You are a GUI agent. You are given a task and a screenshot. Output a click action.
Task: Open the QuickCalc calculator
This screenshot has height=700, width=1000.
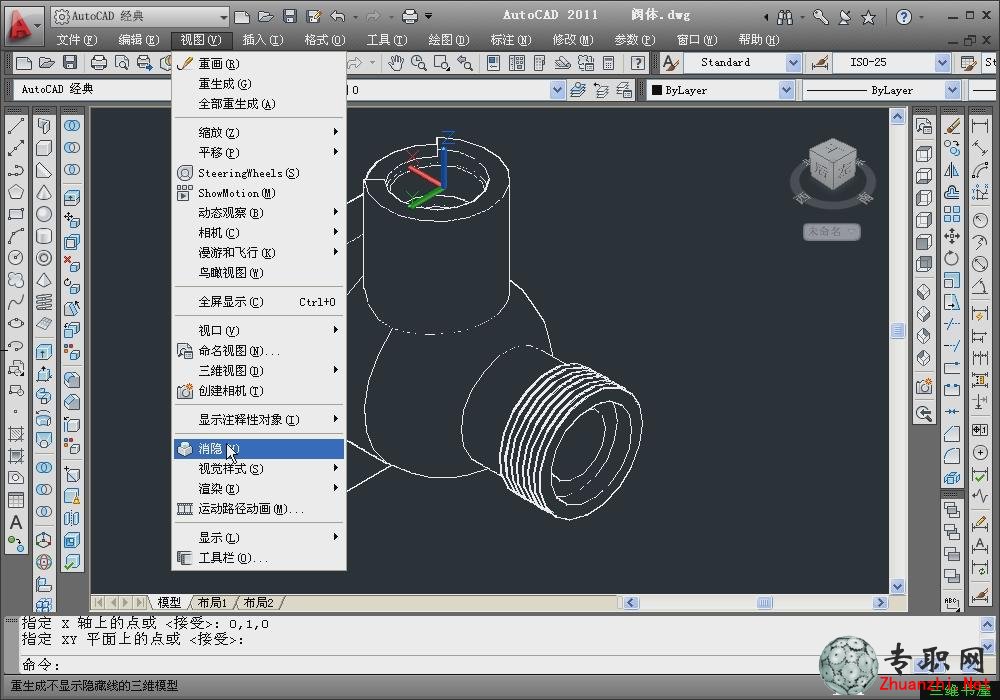tap(609, 62)
